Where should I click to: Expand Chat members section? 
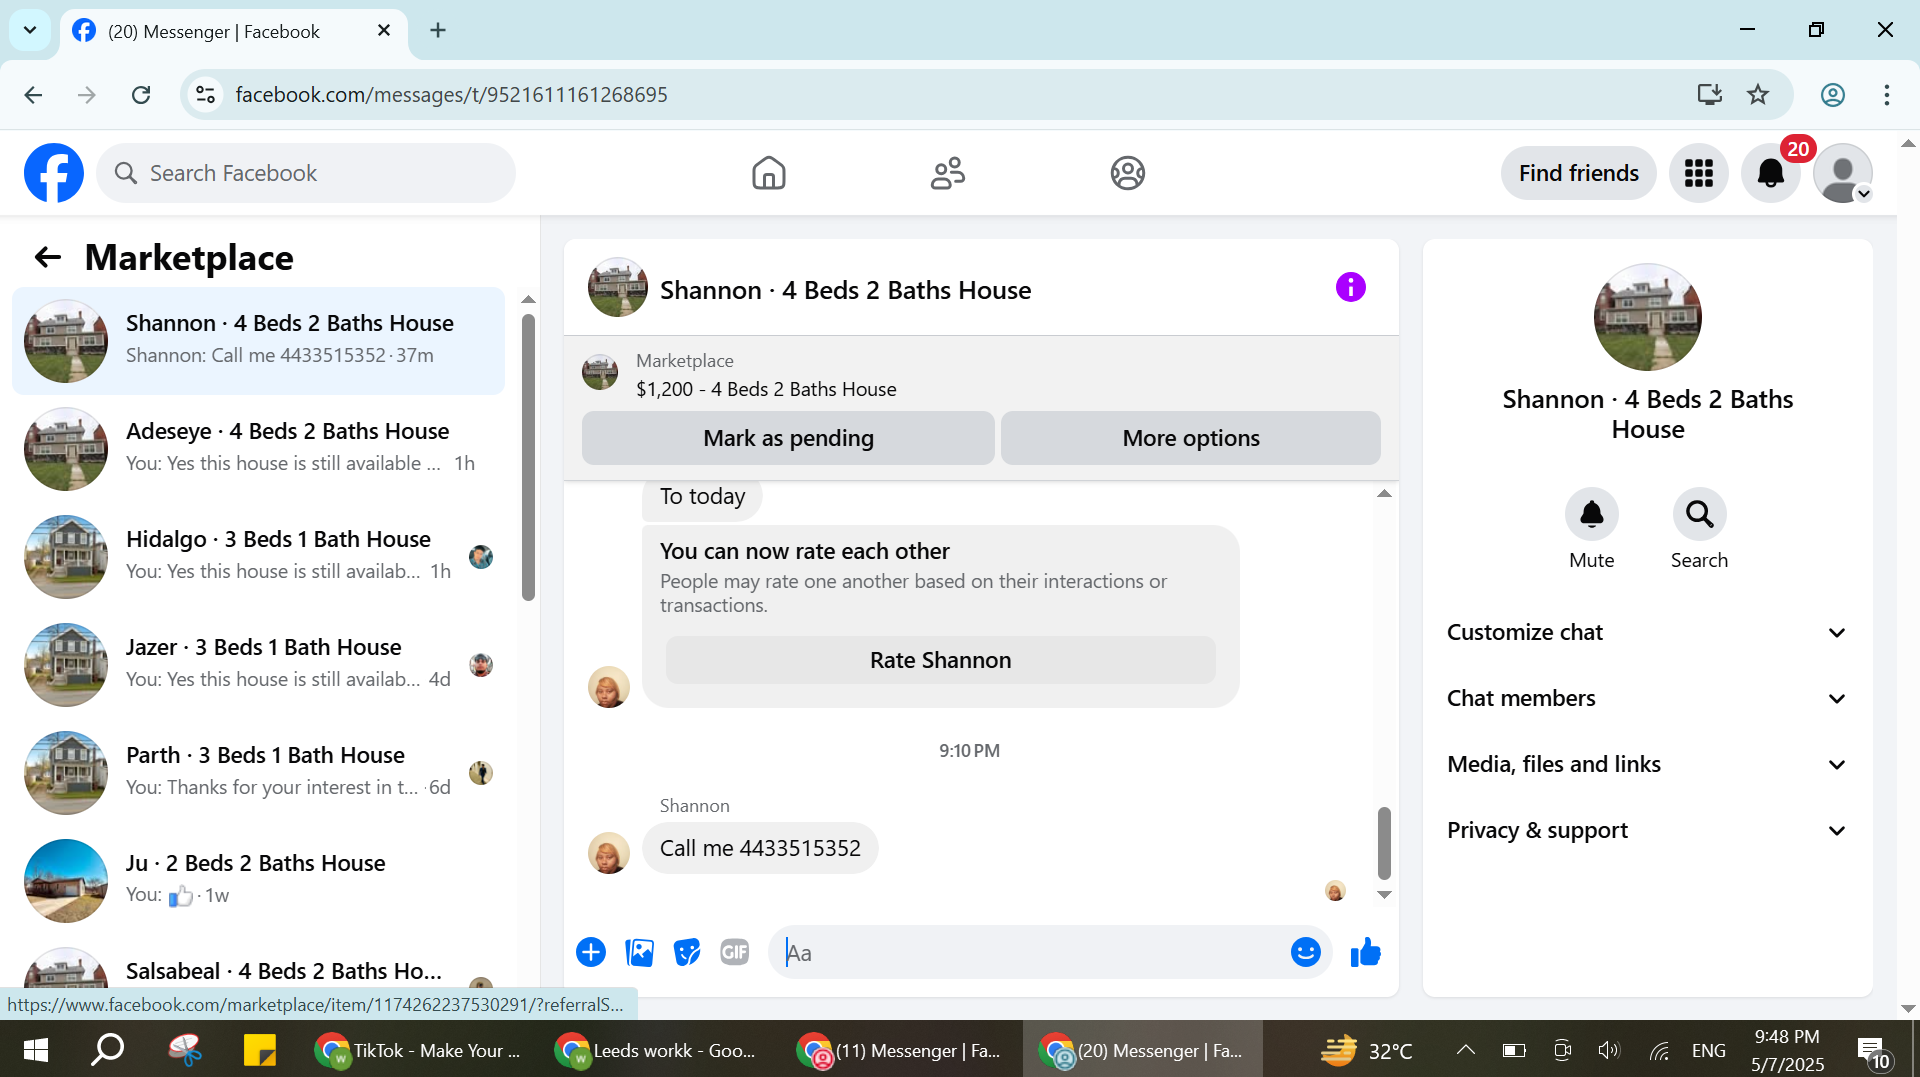[1647, 698]
